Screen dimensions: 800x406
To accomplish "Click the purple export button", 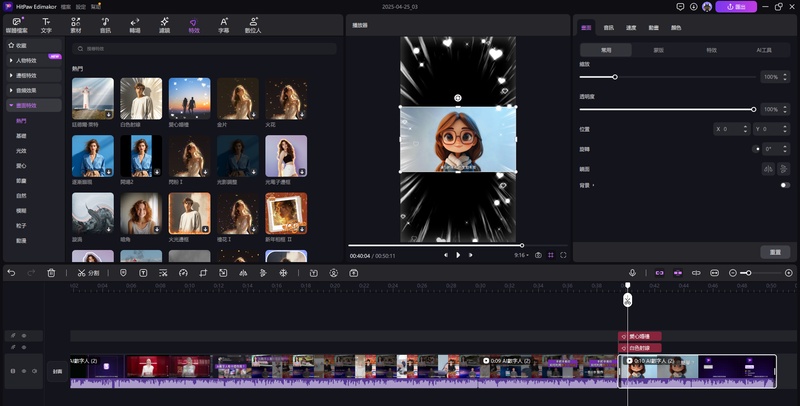I will 736,7.
